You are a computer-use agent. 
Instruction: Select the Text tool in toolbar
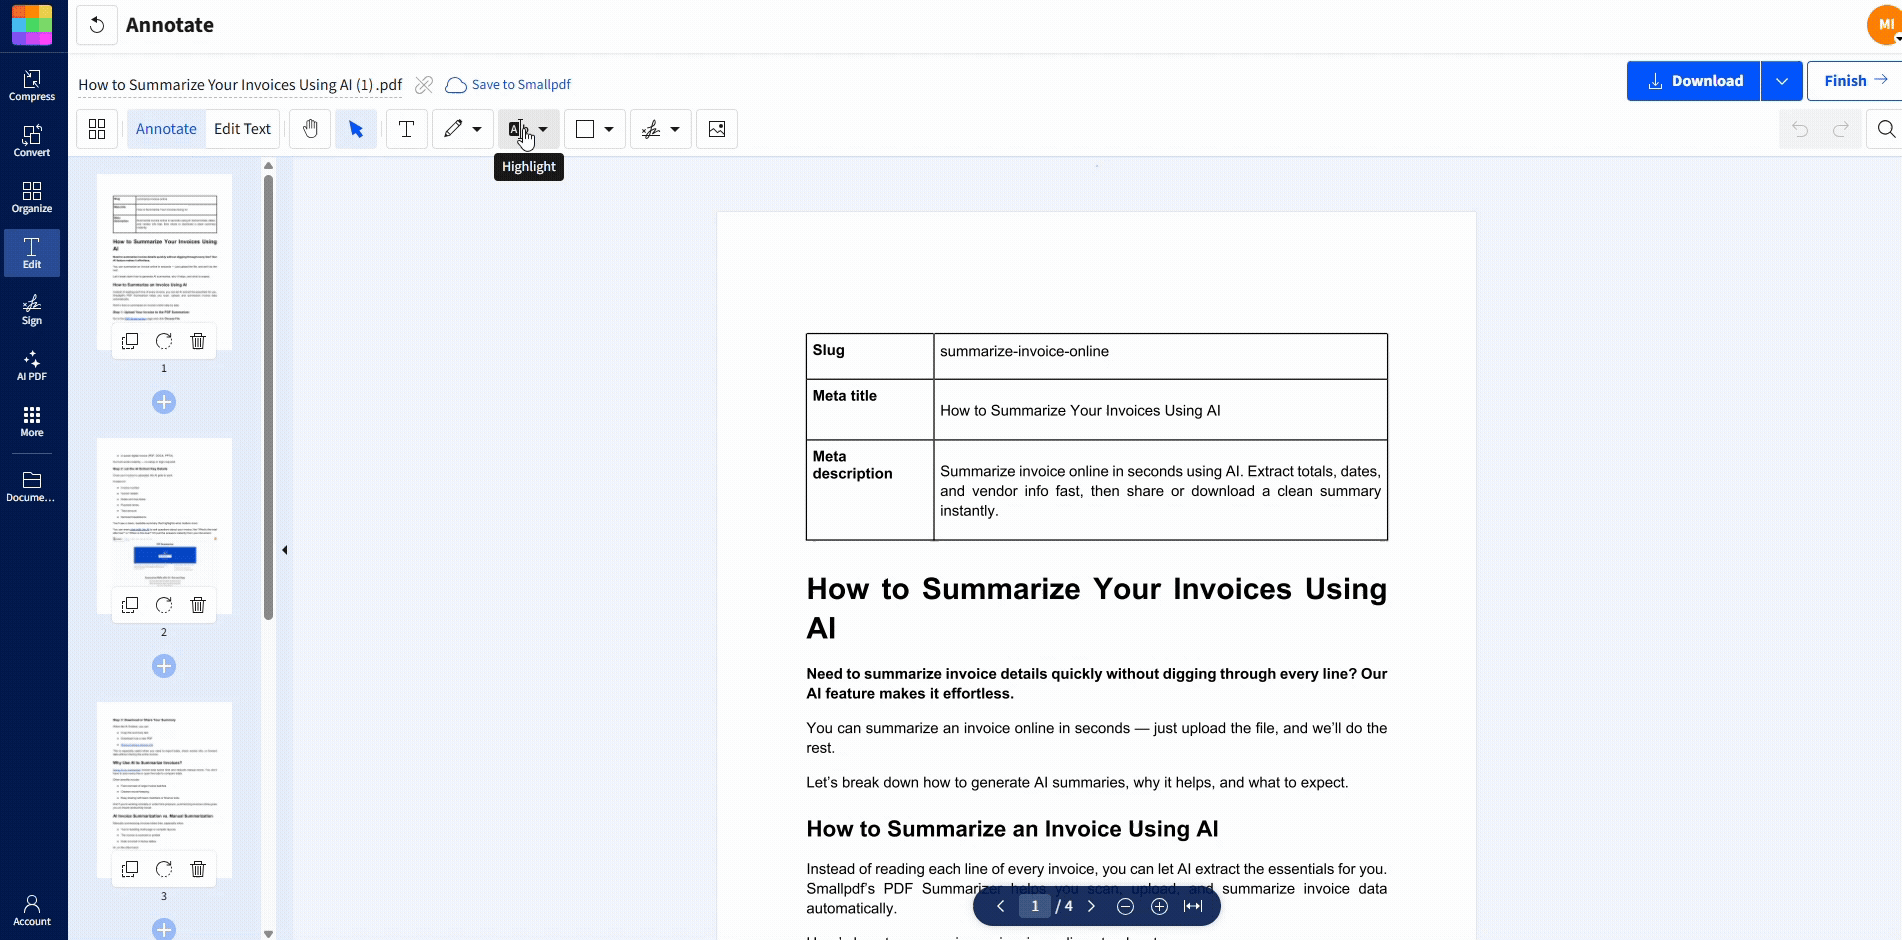(406, 129)
